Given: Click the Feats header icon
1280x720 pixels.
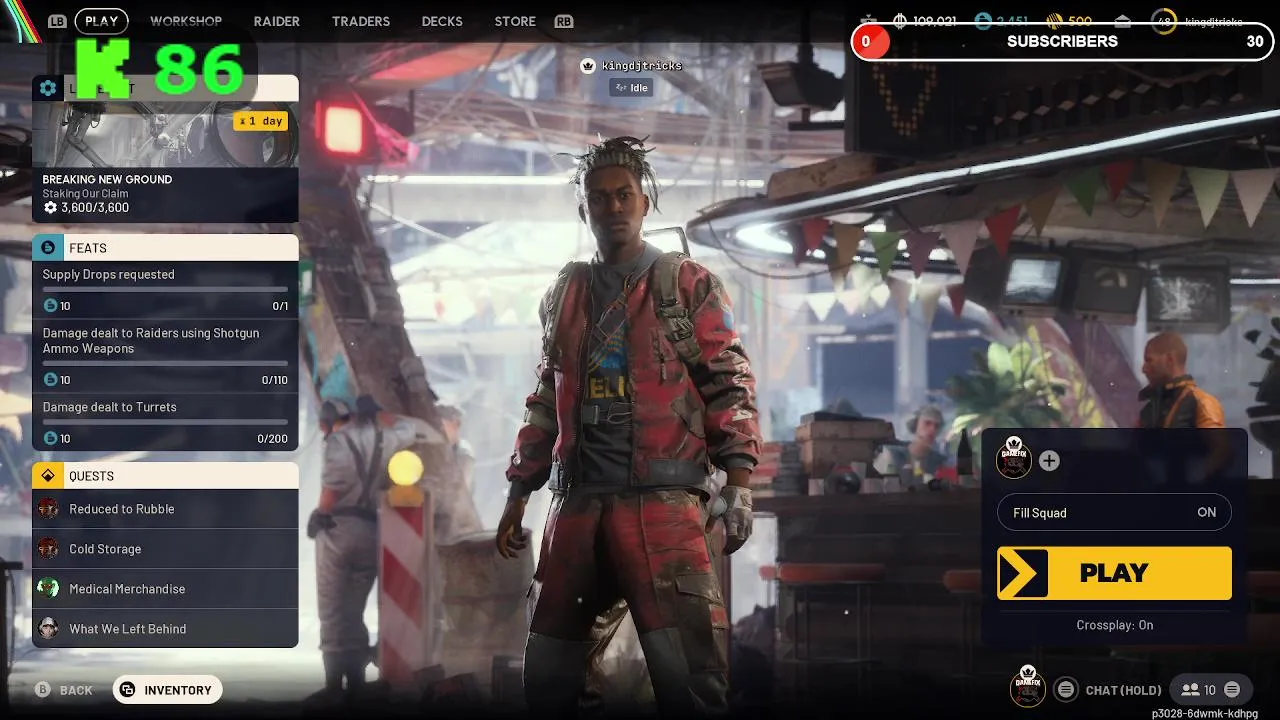Looking at the screenshot, I should pyautogui.click(x=48, y=248).
